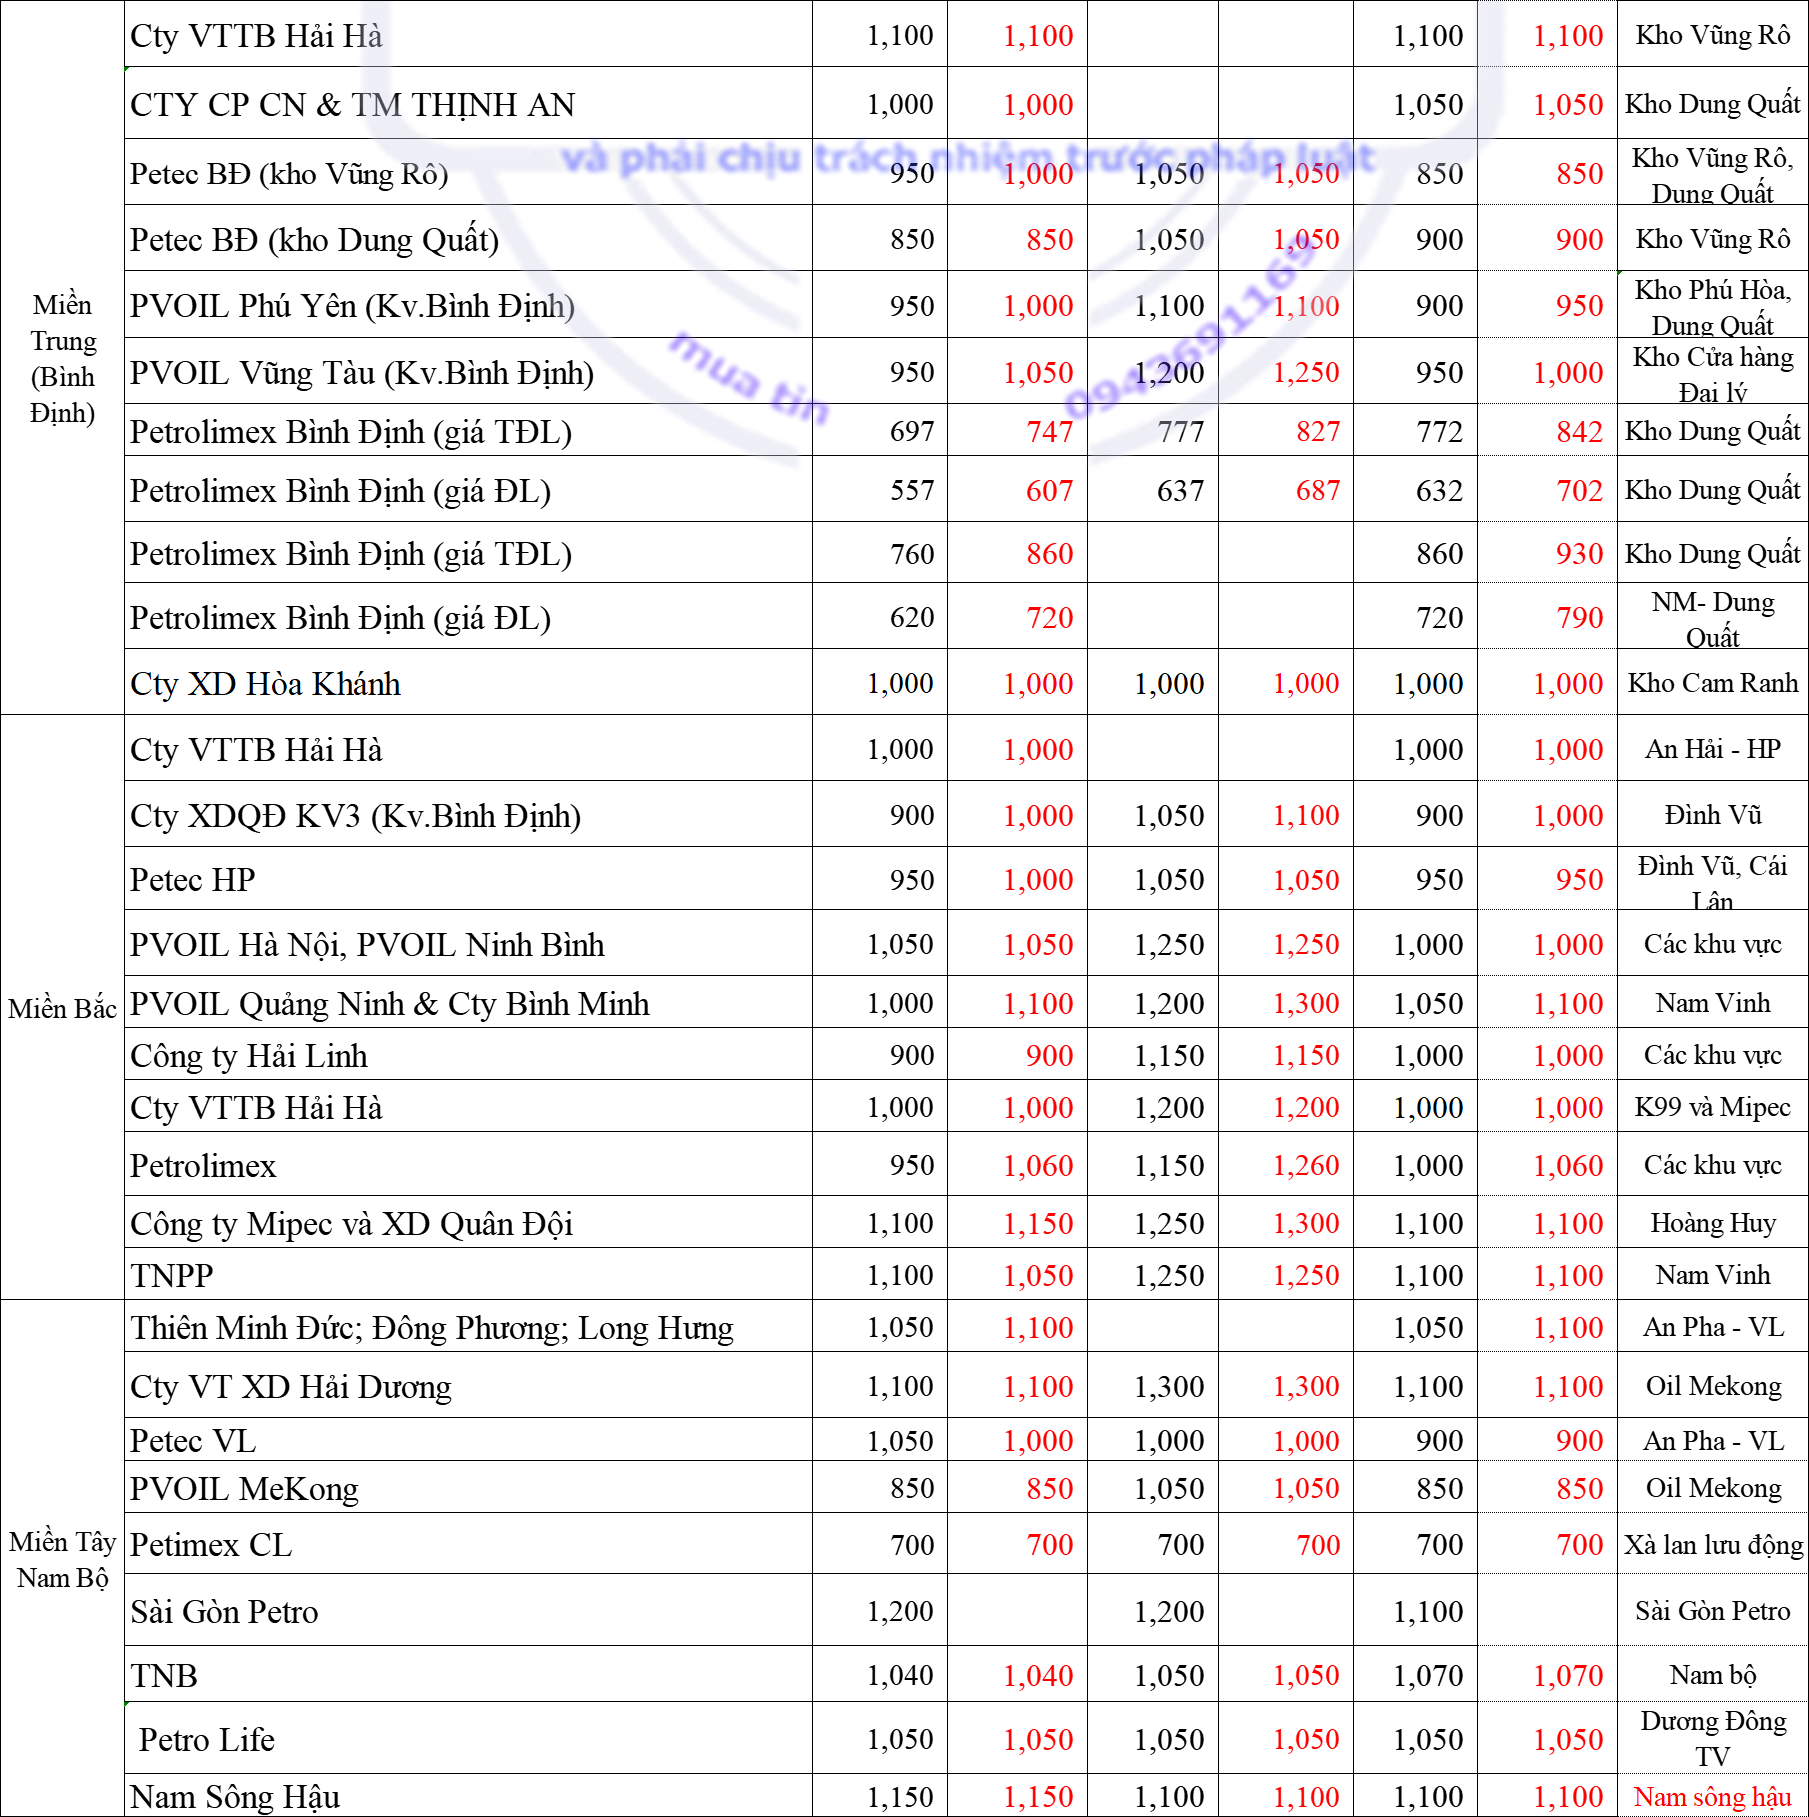
Task: Select PVOIL Vũng Tàu (Kv.Bình Định) cell
Action: click(x=468, y=372)
